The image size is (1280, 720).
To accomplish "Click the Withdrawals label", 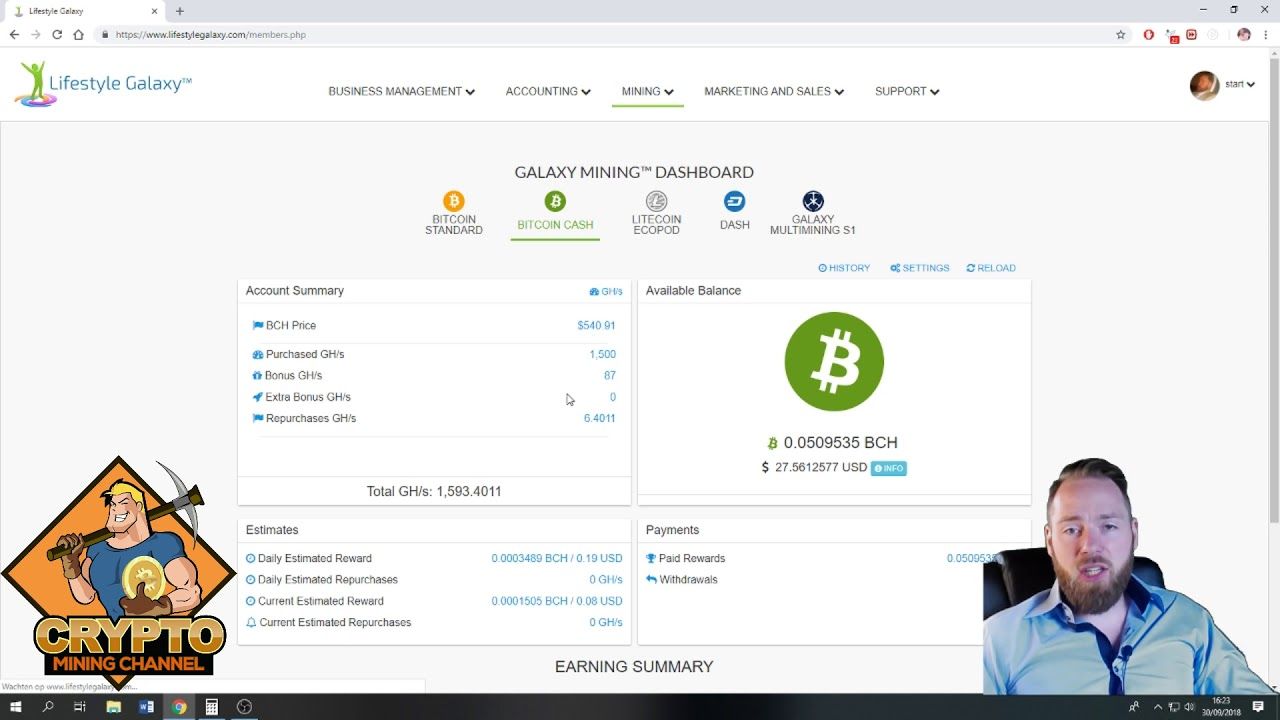I will click(x=688, y=580).
